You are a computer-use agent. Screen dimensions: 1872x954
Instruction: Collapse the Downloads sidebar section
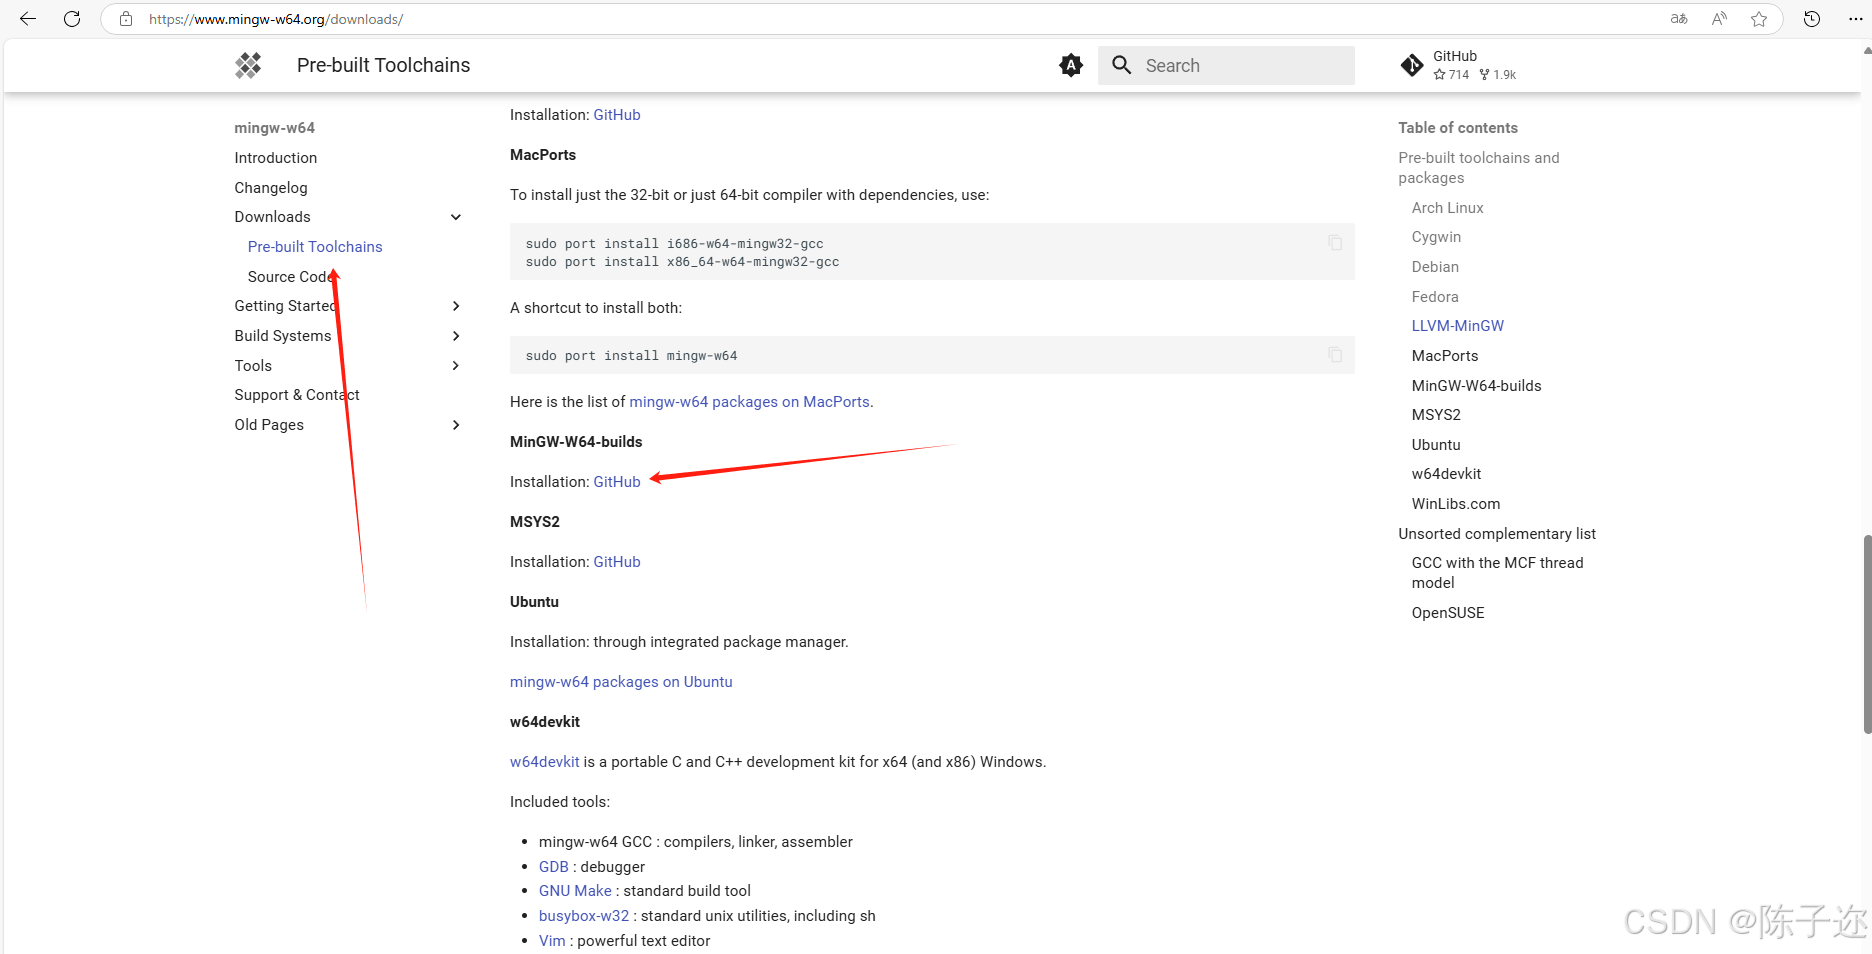click(x=456, y=217)
